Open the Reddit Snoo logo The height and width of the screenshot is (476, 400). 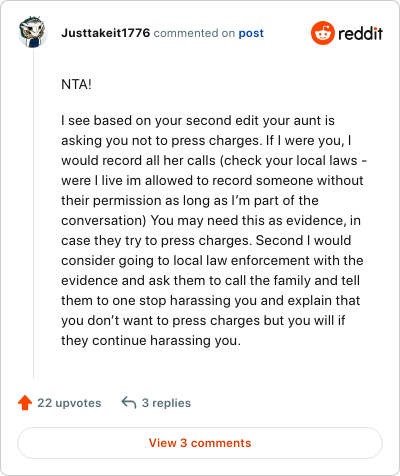coord(322,33)
